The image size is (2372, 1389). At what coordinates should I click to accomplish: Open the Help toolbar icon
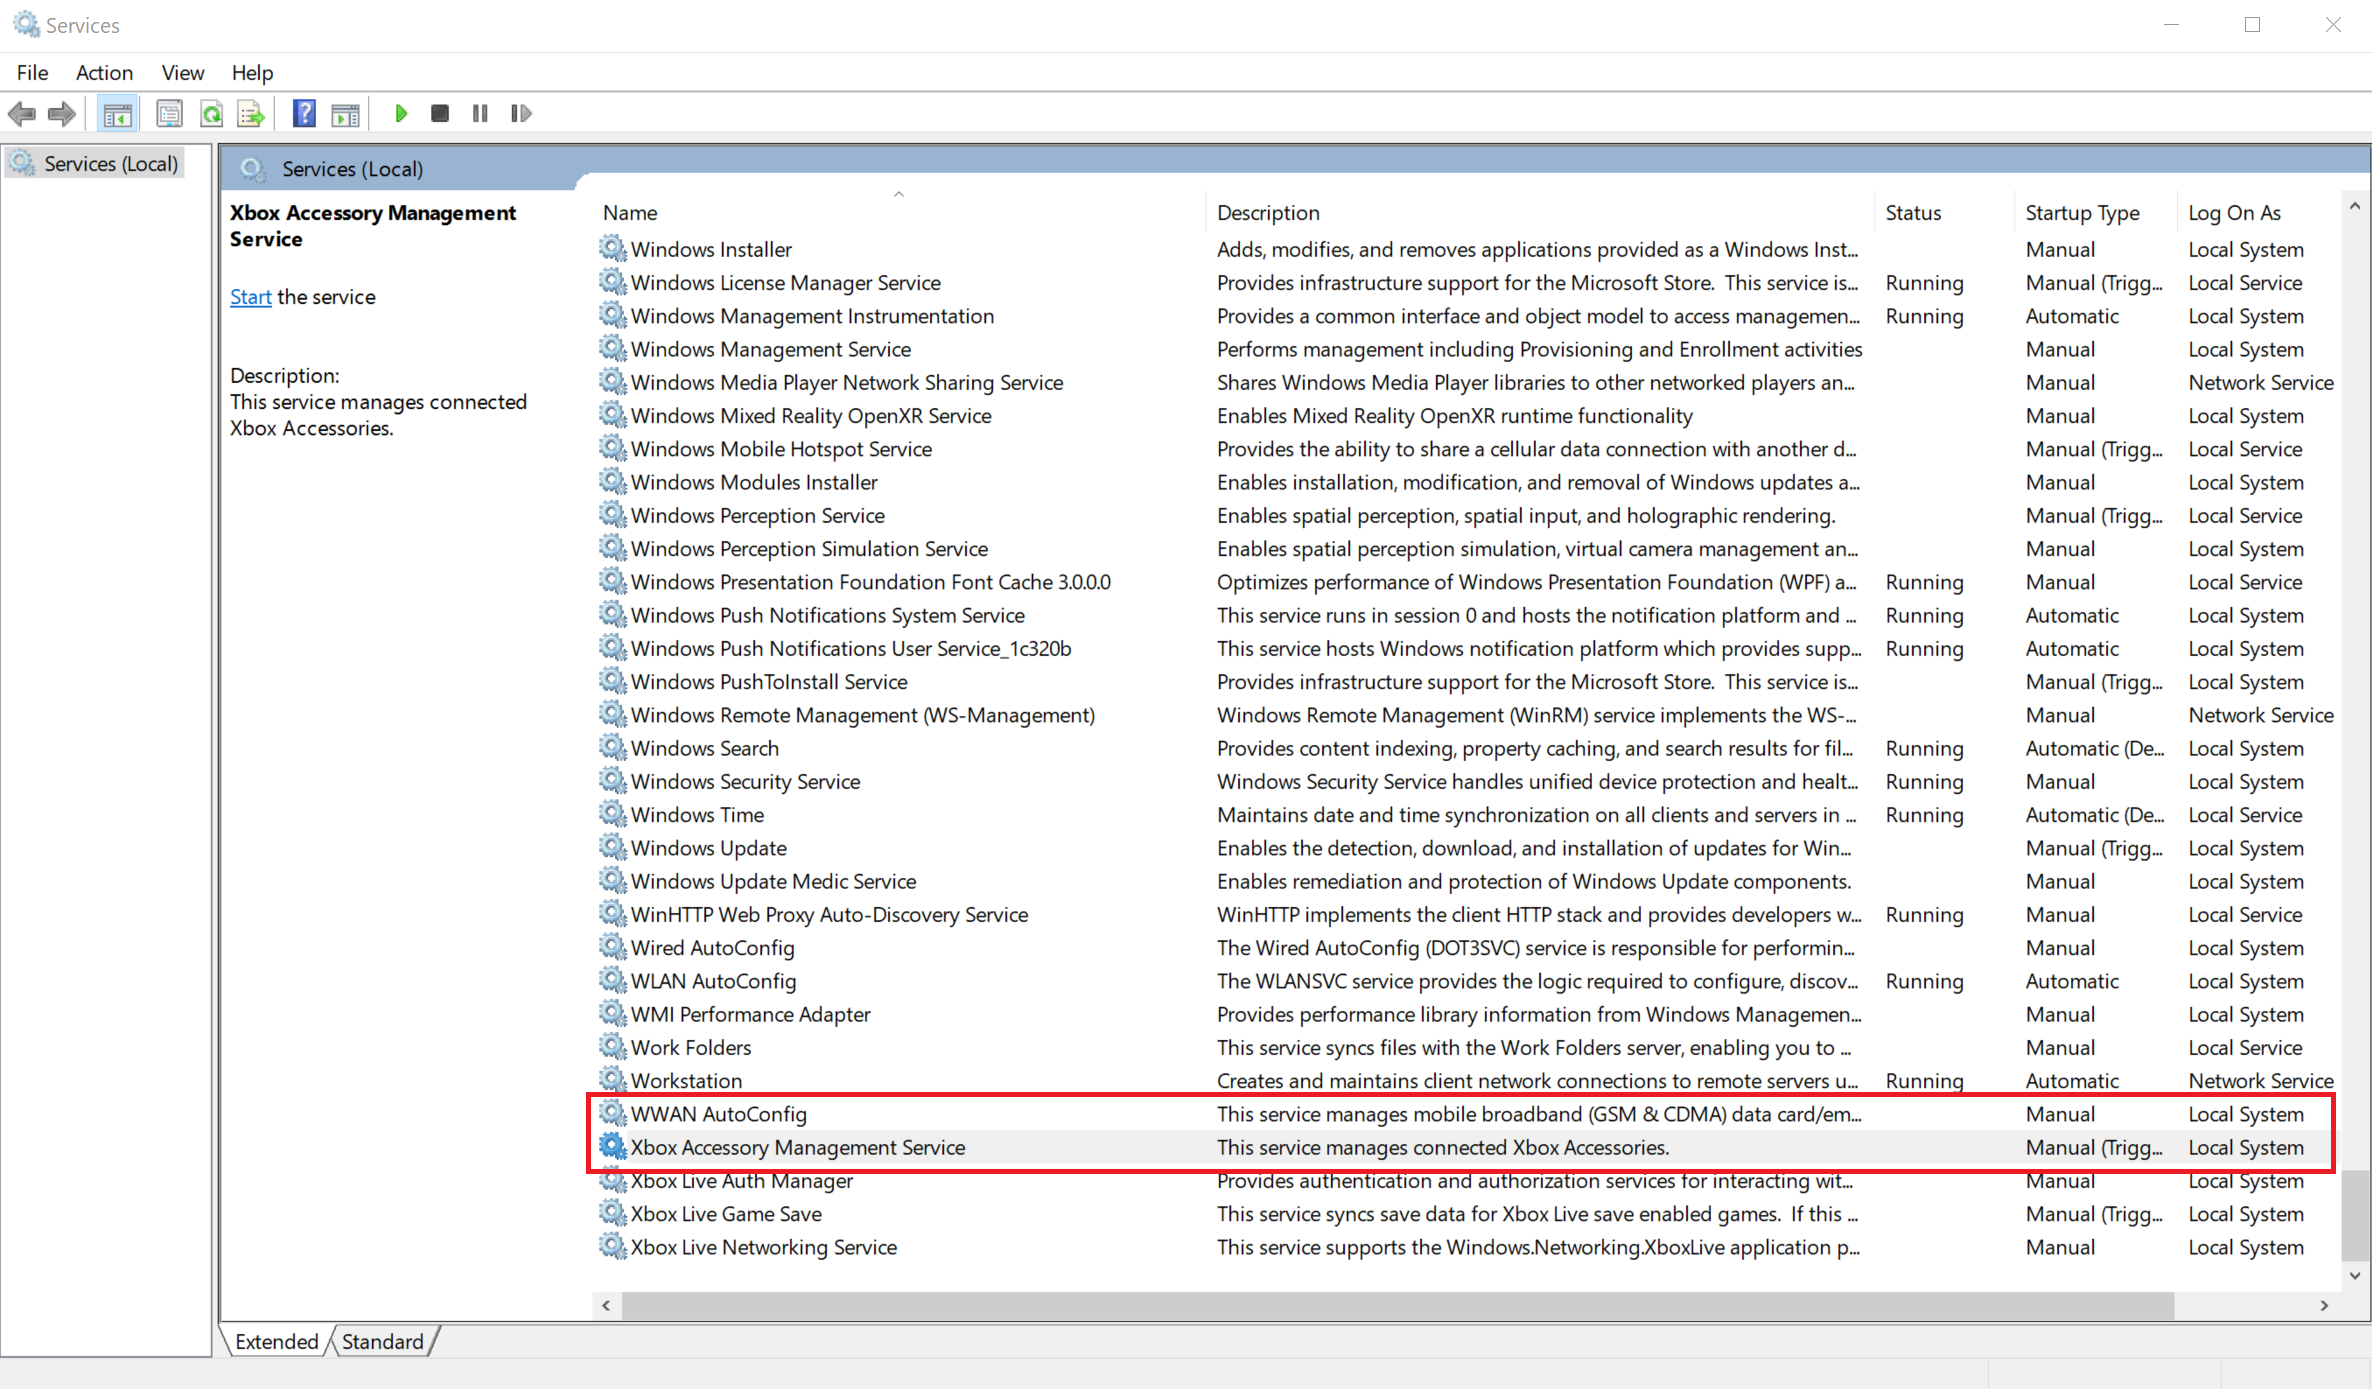304,114
